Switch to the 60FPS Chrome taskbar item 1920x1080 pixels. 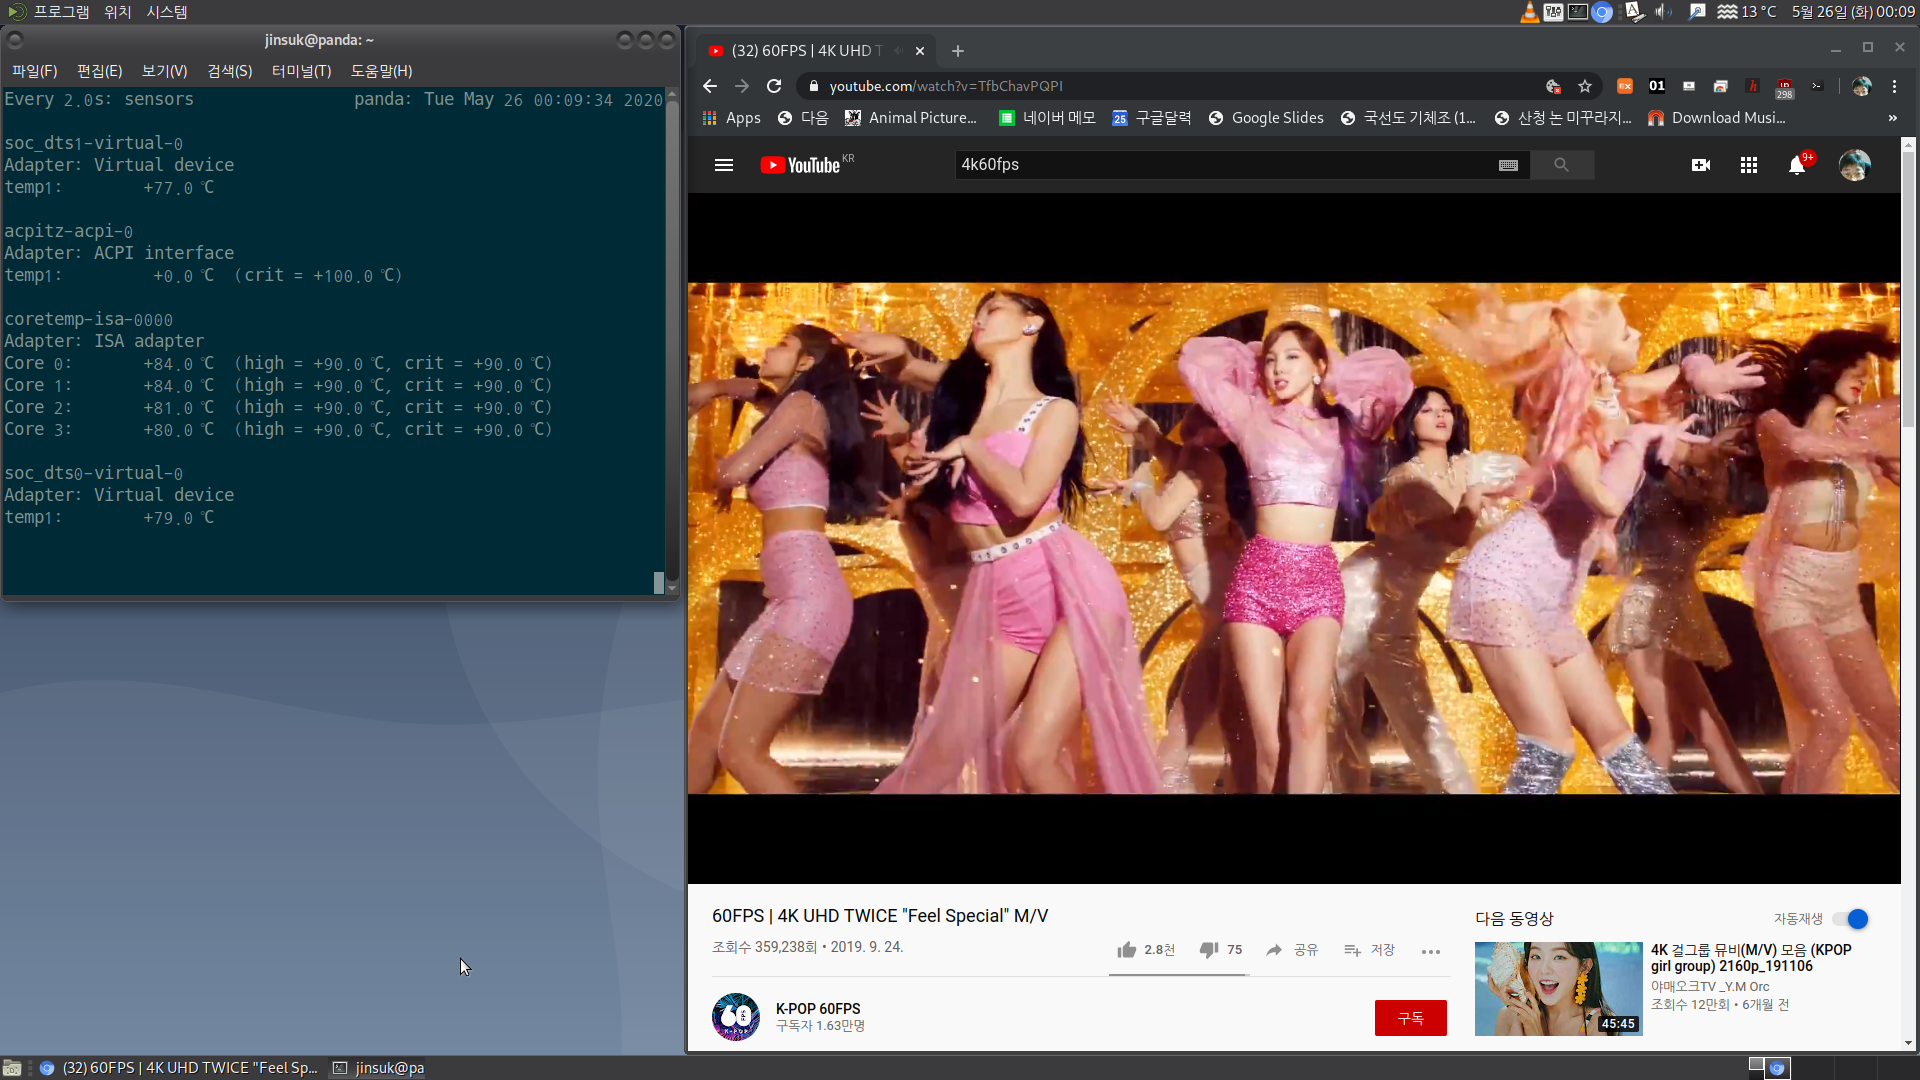(179, 1068)
